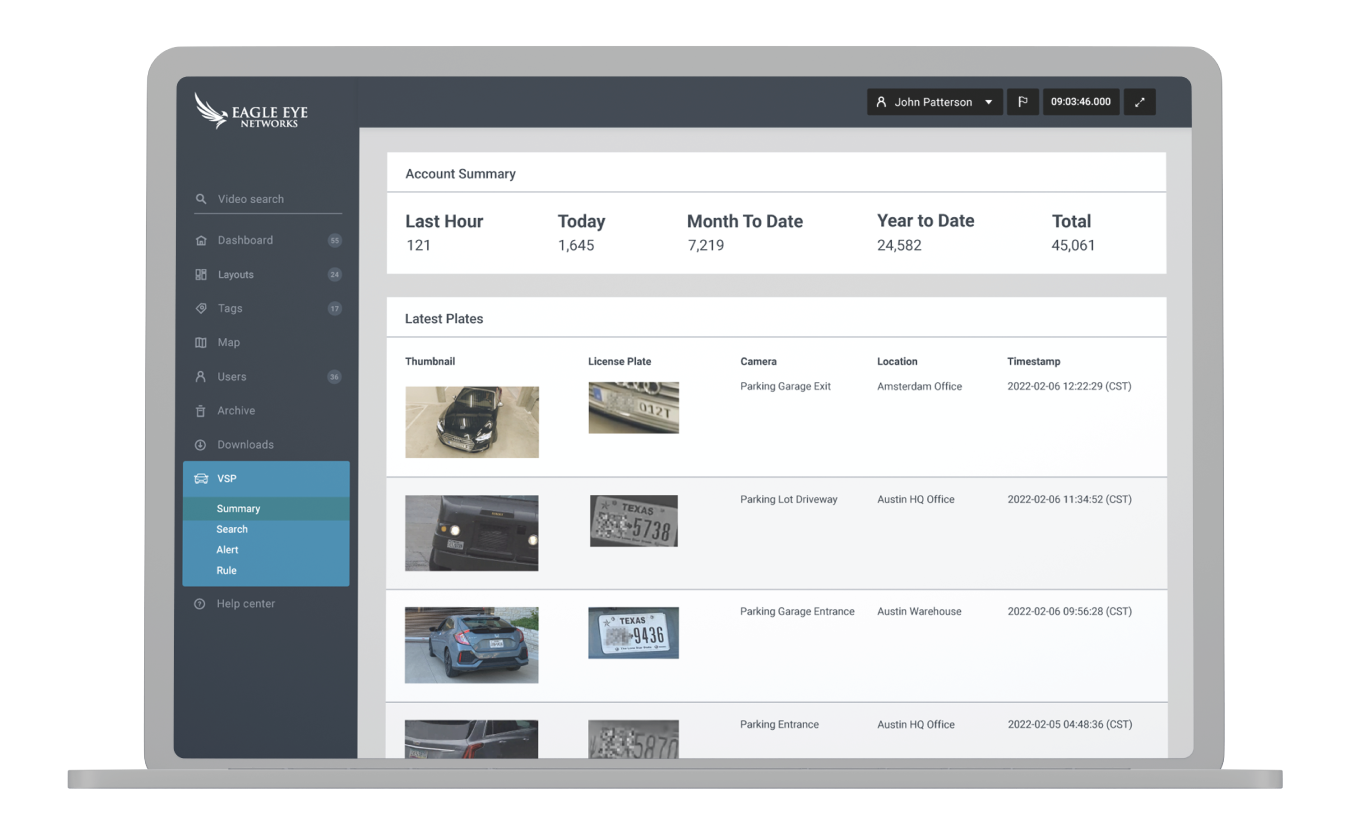Open the Rule page under VSP
1355x835 pixels.
click(x=226, y=570)
